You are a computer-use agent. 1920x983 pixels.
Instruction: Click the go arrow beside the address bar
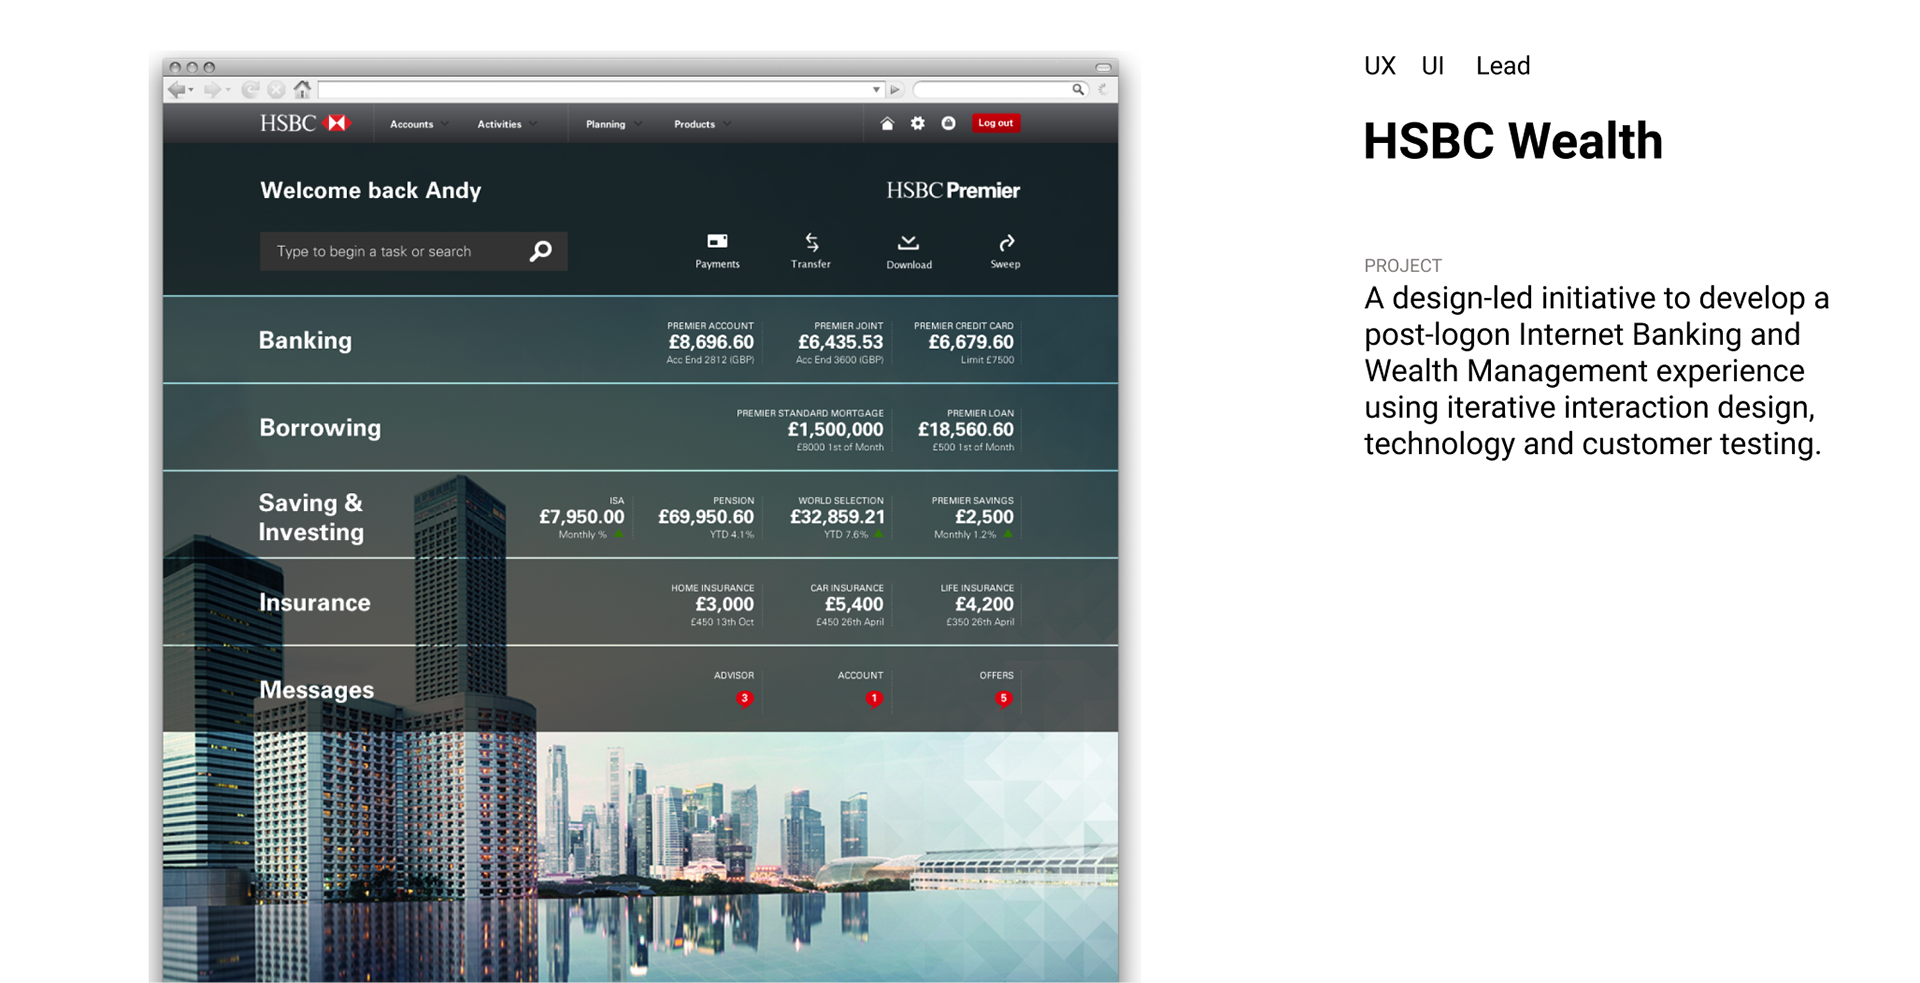pyautogui.click(x=895, y=90)
